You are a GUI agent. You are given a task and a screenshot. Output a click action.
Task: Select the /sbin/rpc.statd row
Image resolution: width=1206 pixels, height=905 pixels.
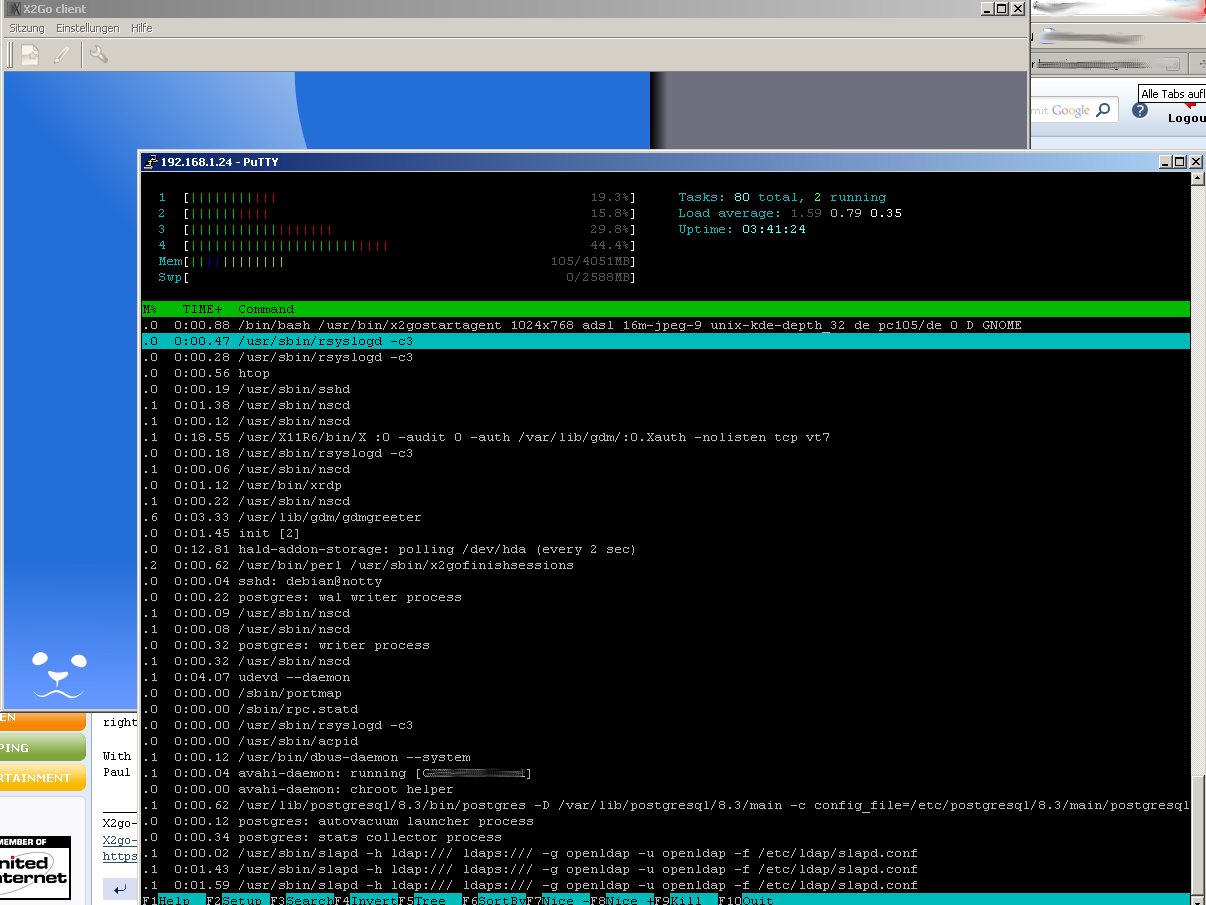click(666, 709)
